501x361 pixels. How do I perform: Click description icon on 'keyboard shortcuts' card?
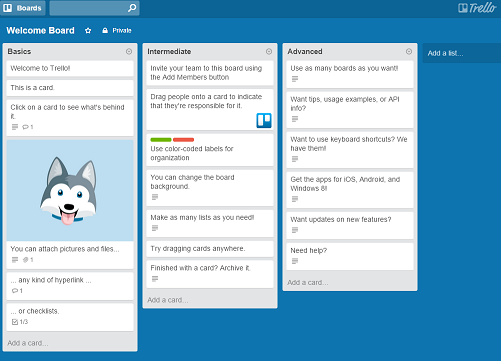(x=295, y=159)
